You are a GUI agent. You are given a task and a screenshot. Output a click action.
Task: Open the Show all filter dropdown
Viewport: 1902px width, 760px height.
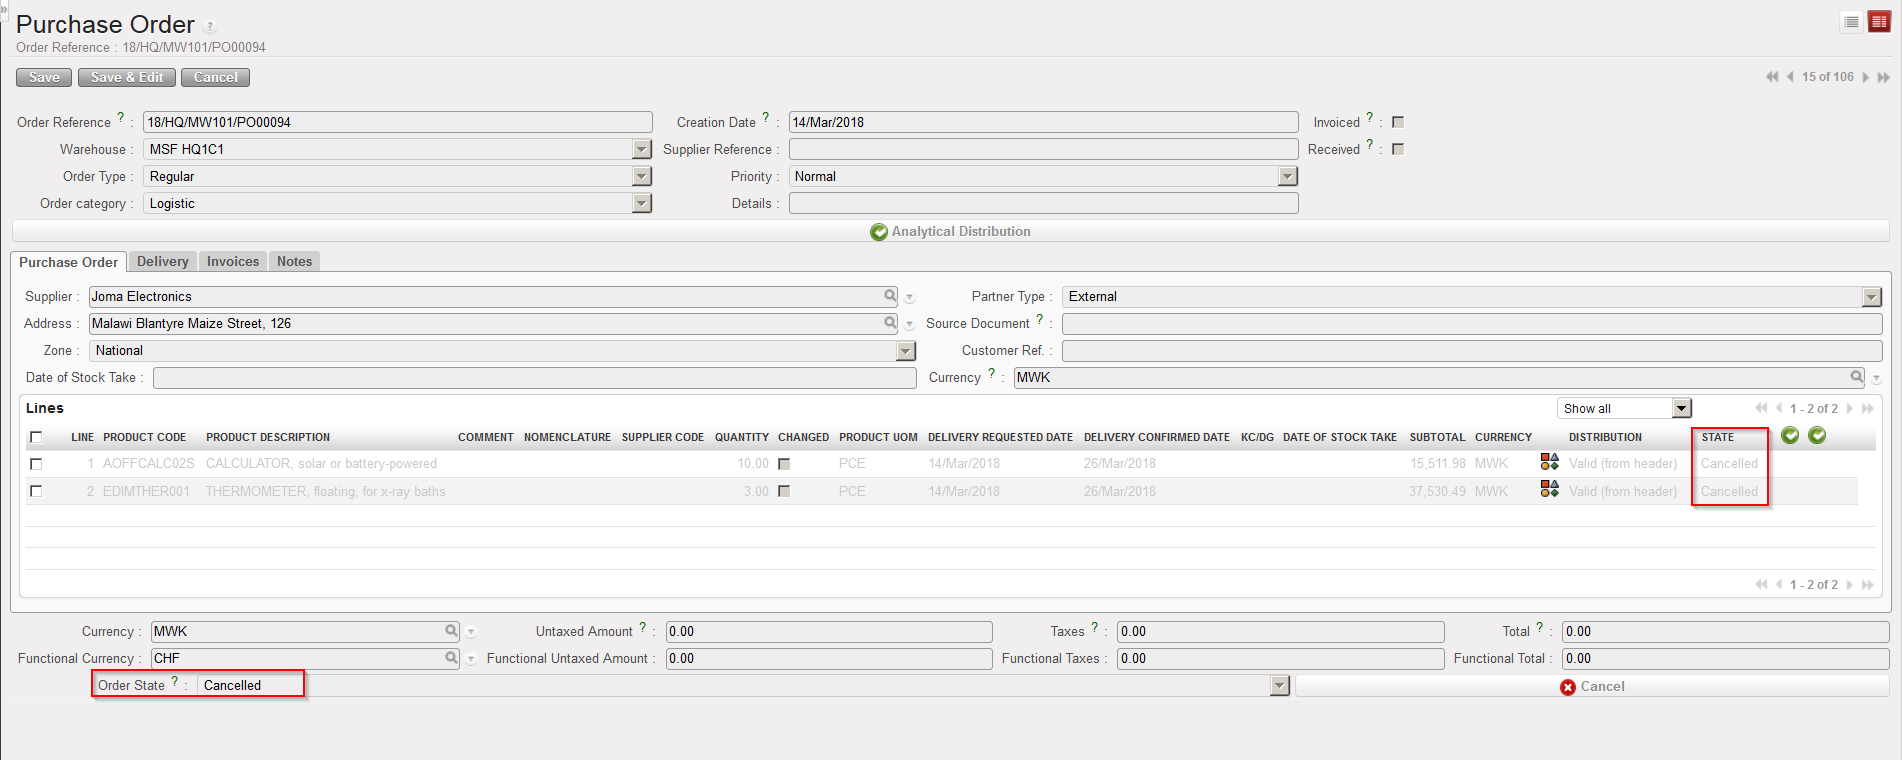pyautogui.click(x=1682, y=408)
